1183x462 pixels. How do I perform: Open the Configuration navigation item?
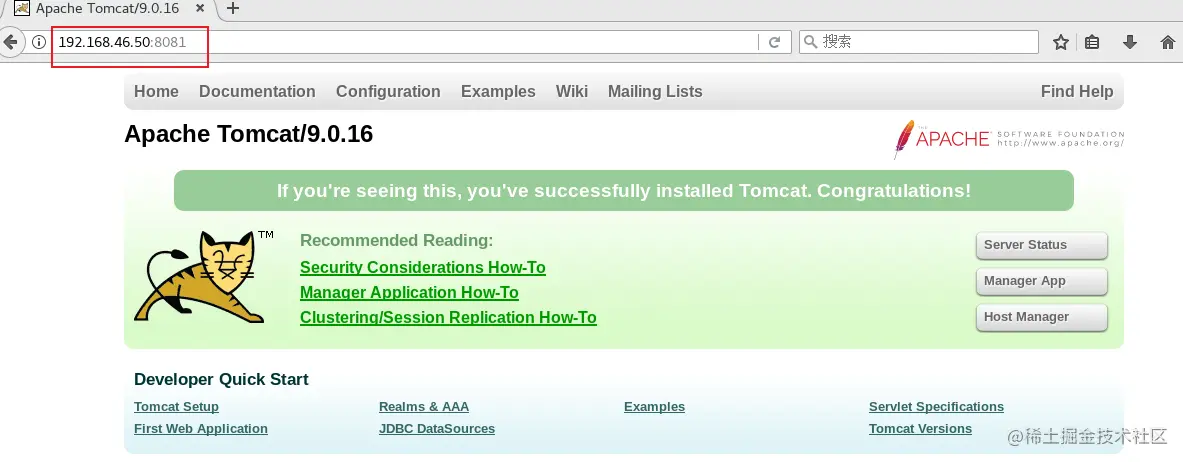click(x=388, y=91)
